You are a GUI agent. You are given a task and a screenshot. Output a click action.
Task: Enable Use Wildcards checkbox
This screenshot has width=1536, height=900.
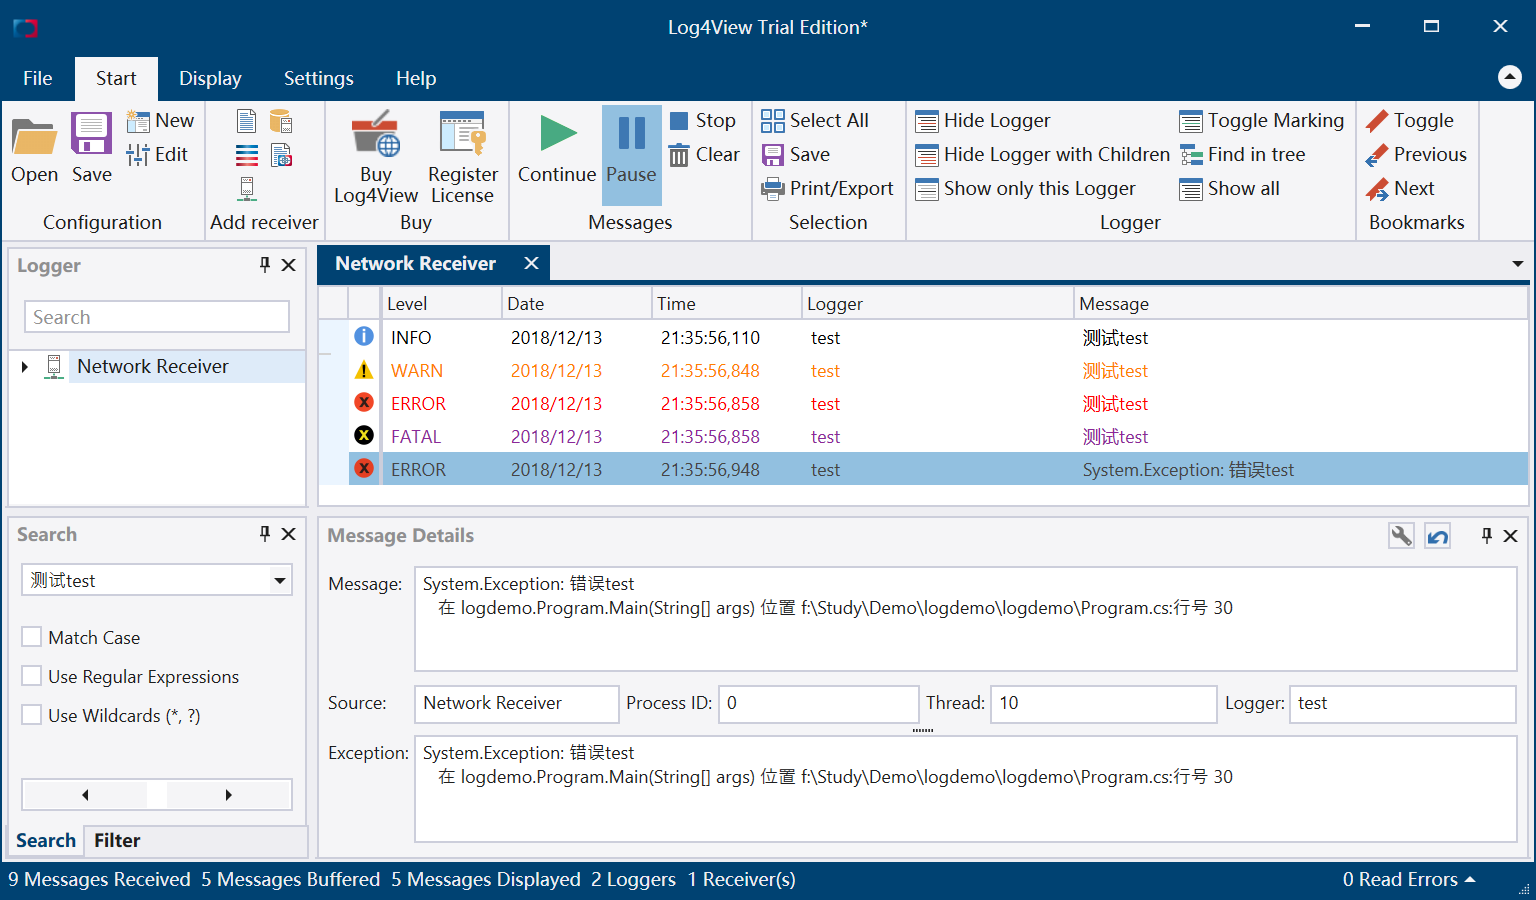pyautogui.click(x=32, y=715)
